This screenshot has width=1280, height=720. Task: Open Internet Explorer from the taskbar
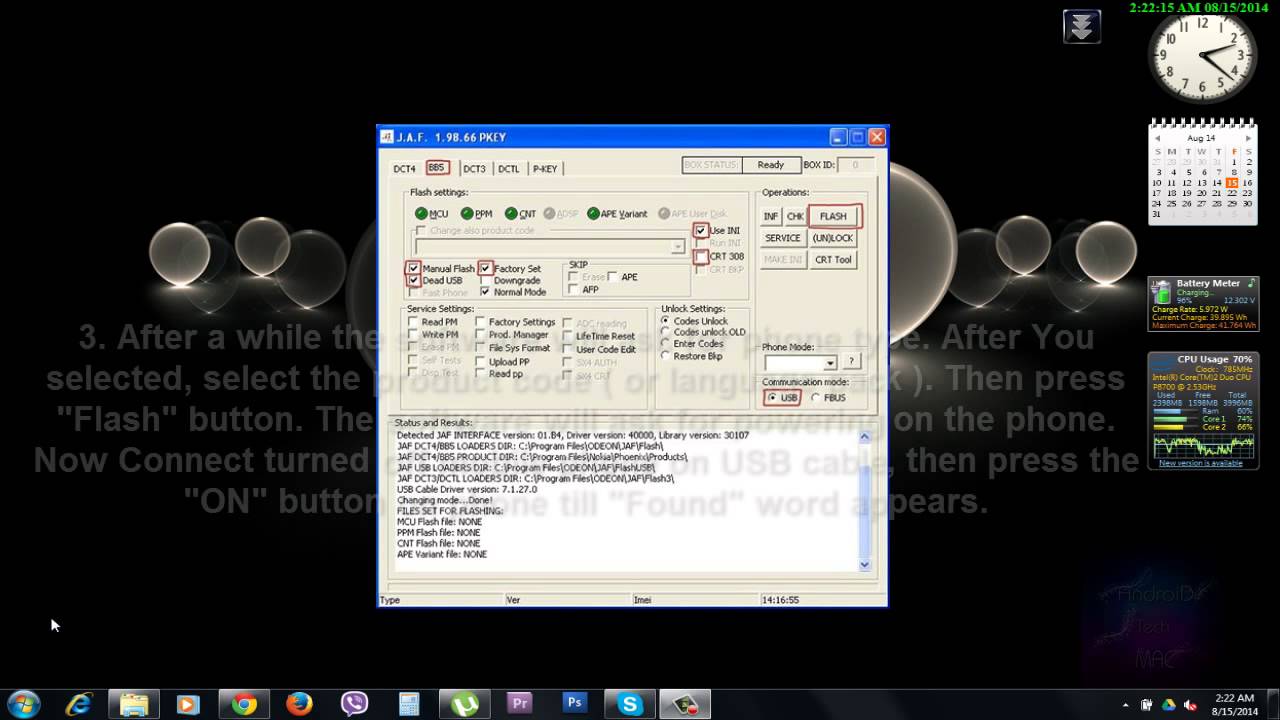point(79,704)
